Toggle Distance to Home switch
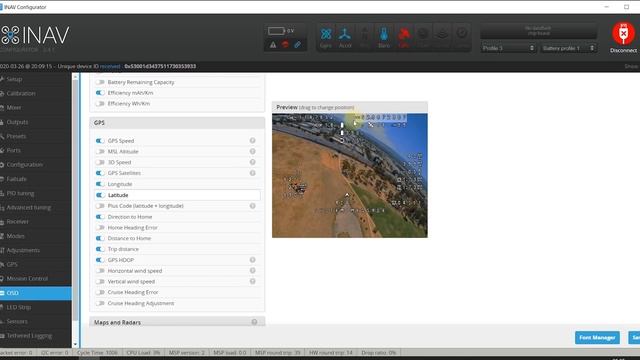This screenshot has height=360, width=640. (100, 238)
